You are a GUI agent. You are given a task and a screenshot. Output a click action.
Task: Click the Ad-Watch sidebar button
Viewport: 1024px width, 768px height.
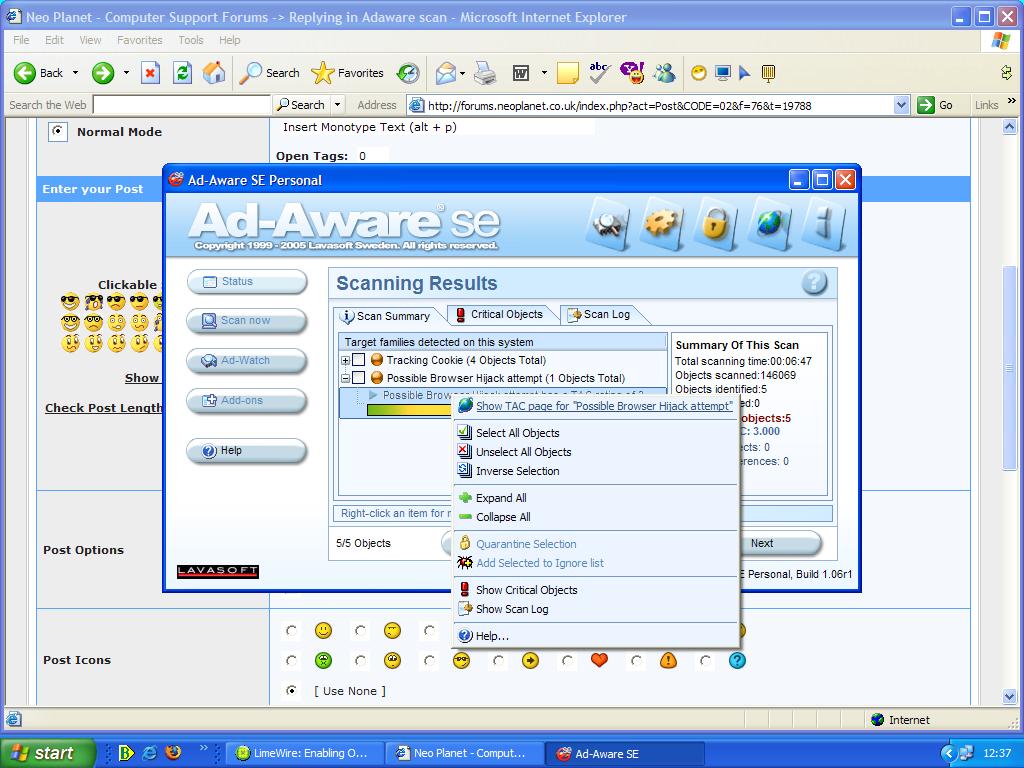tap(247, 360)
